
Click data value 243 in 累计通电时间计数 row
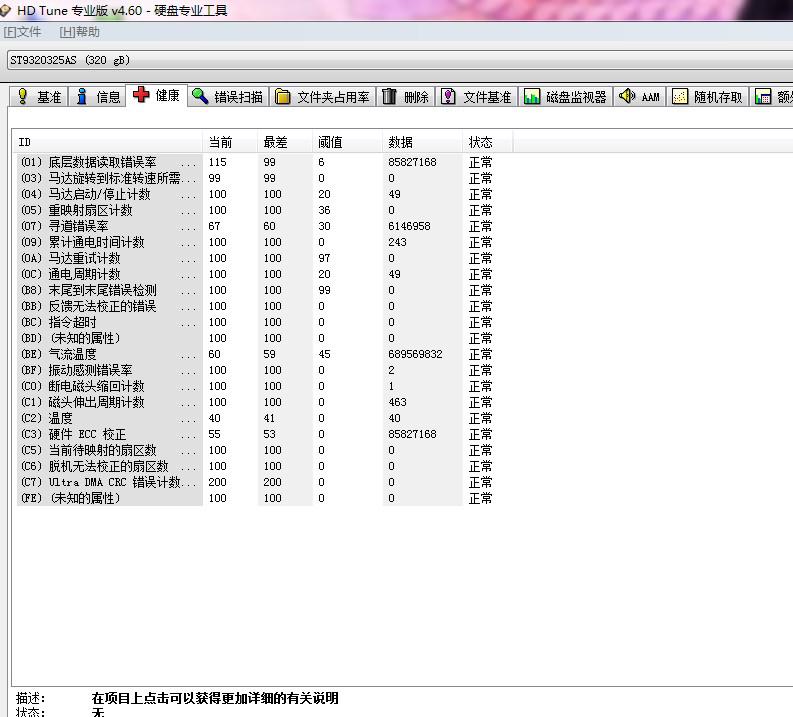[x=398, y=242]
